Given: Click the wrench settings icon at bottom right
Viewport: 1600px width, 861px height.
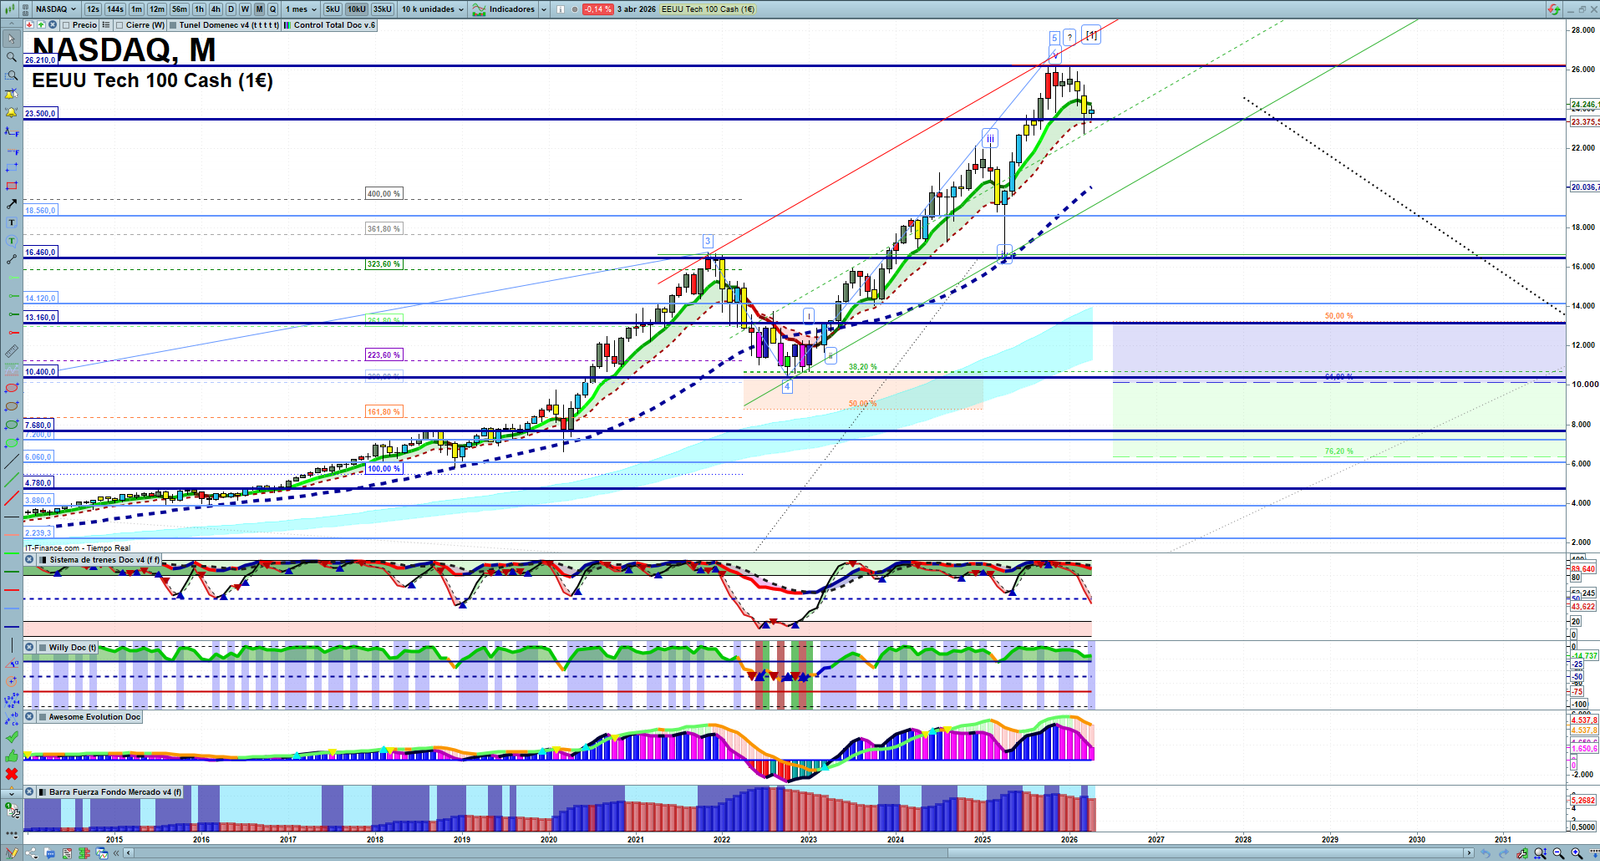Looking at the screenshot, I should point(1522,853).
